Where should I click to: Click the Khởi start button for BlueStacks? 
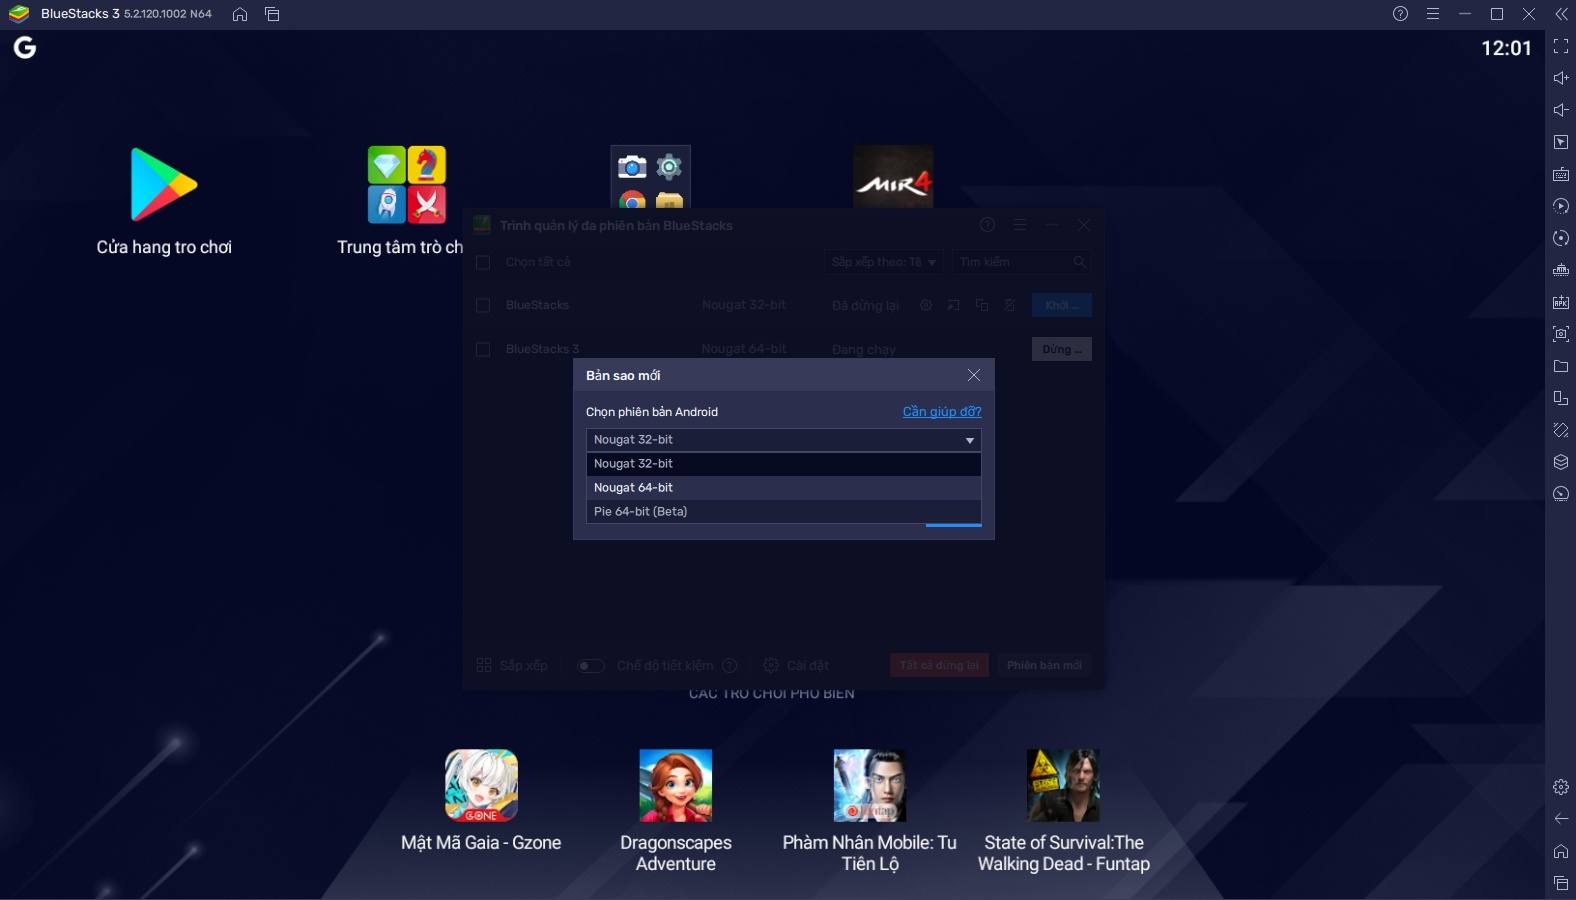coord(1061,305)
